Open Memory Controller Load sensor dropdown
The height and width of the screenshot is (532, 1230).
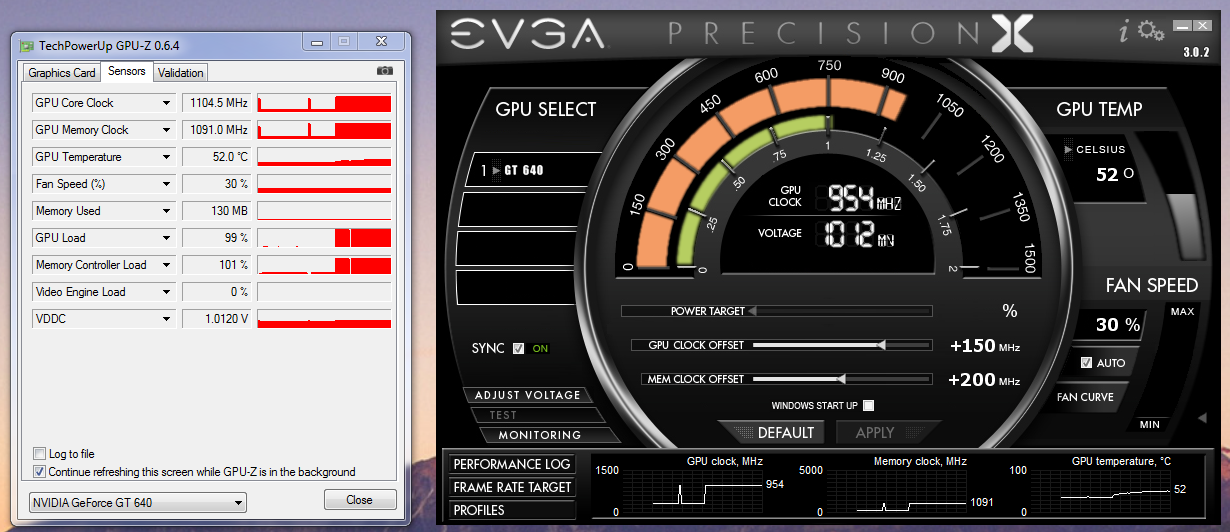pyautogui.click(x=167, y=265)
